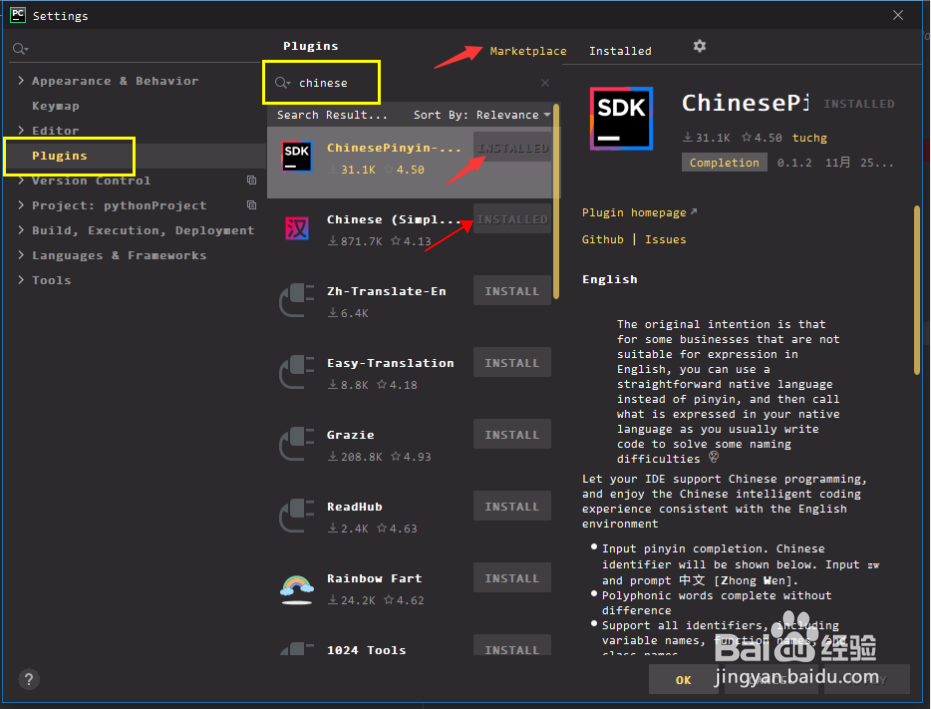The height and width of the screenshot is (709, 931).
Task: Expand the Editor settings node
Action: click(21, 130)
